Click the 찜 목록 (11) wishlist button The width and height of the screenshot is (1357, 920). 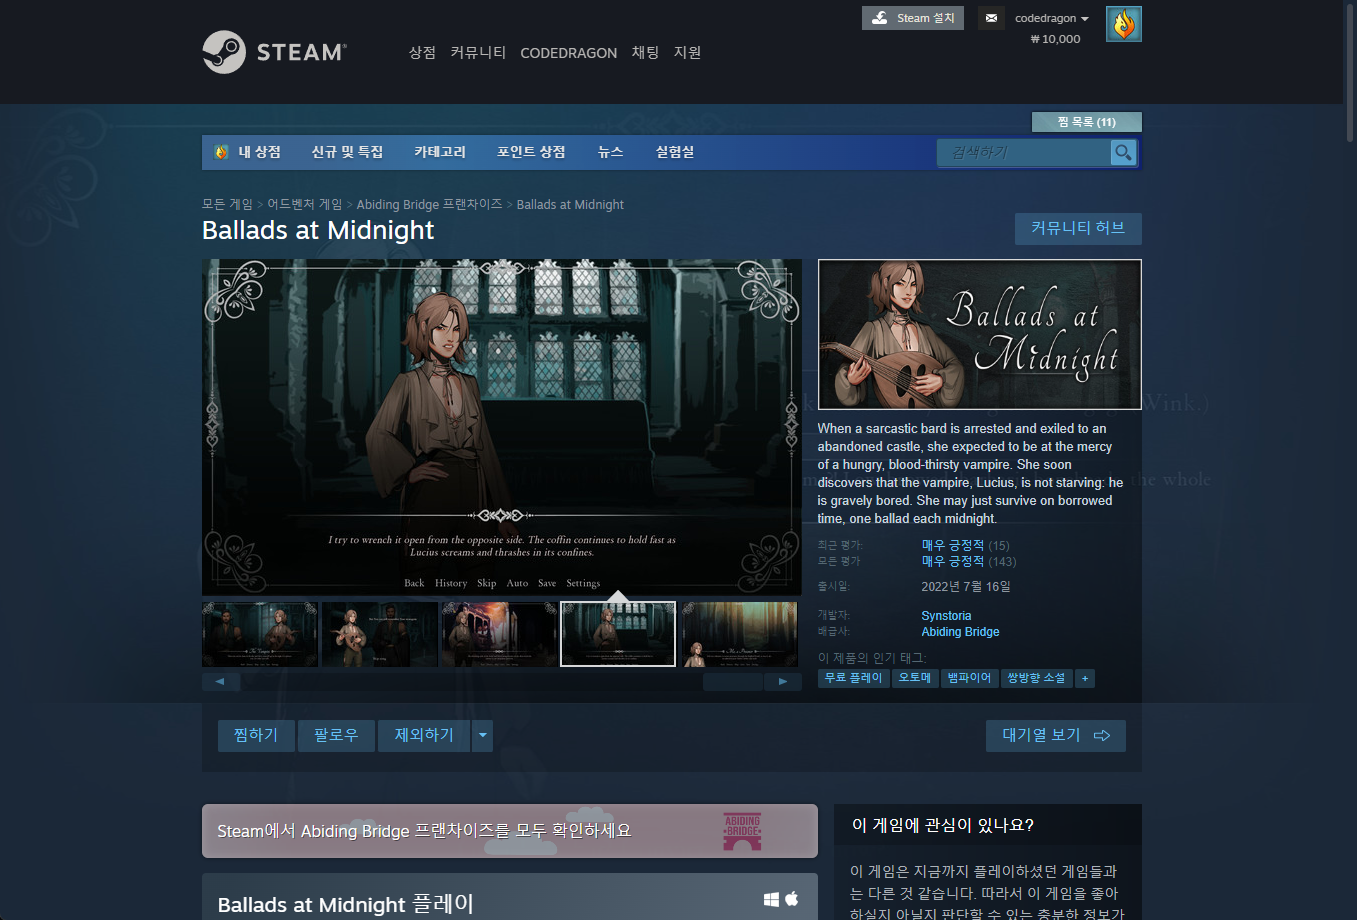pyautogui.click(x=1087, y=122)
